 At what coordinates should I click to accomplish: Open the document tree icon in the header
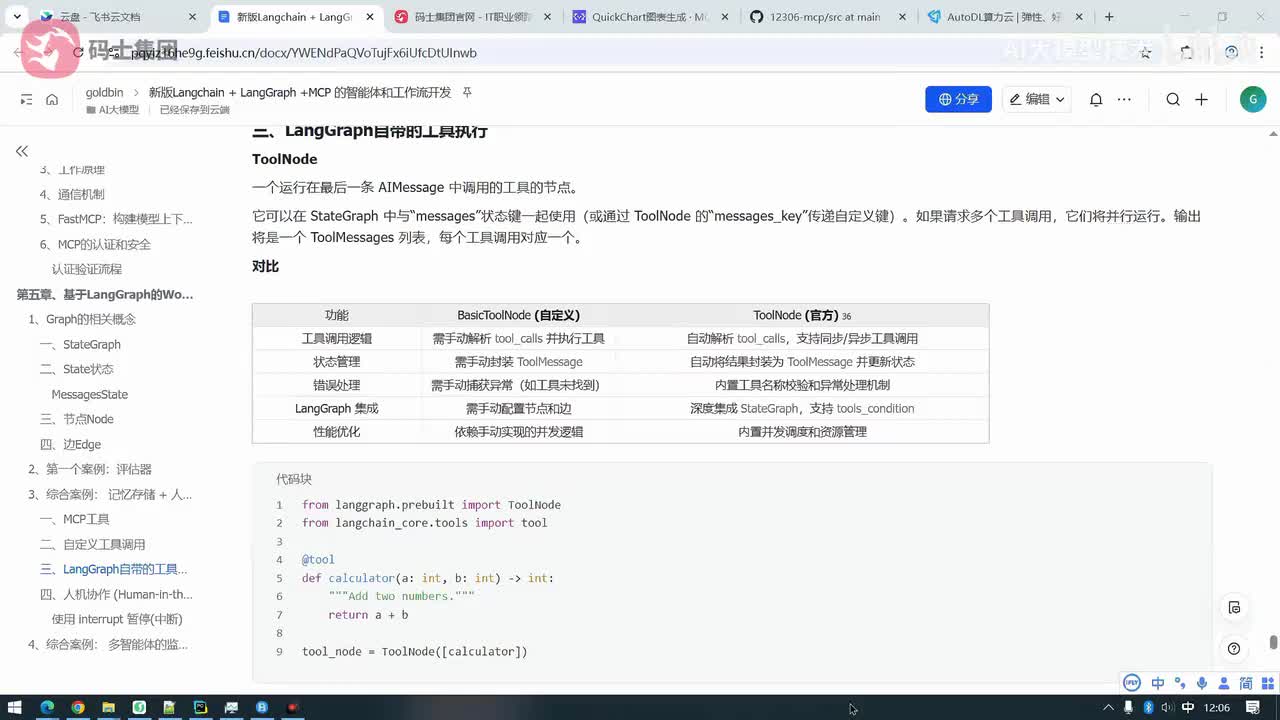point(26,99)
